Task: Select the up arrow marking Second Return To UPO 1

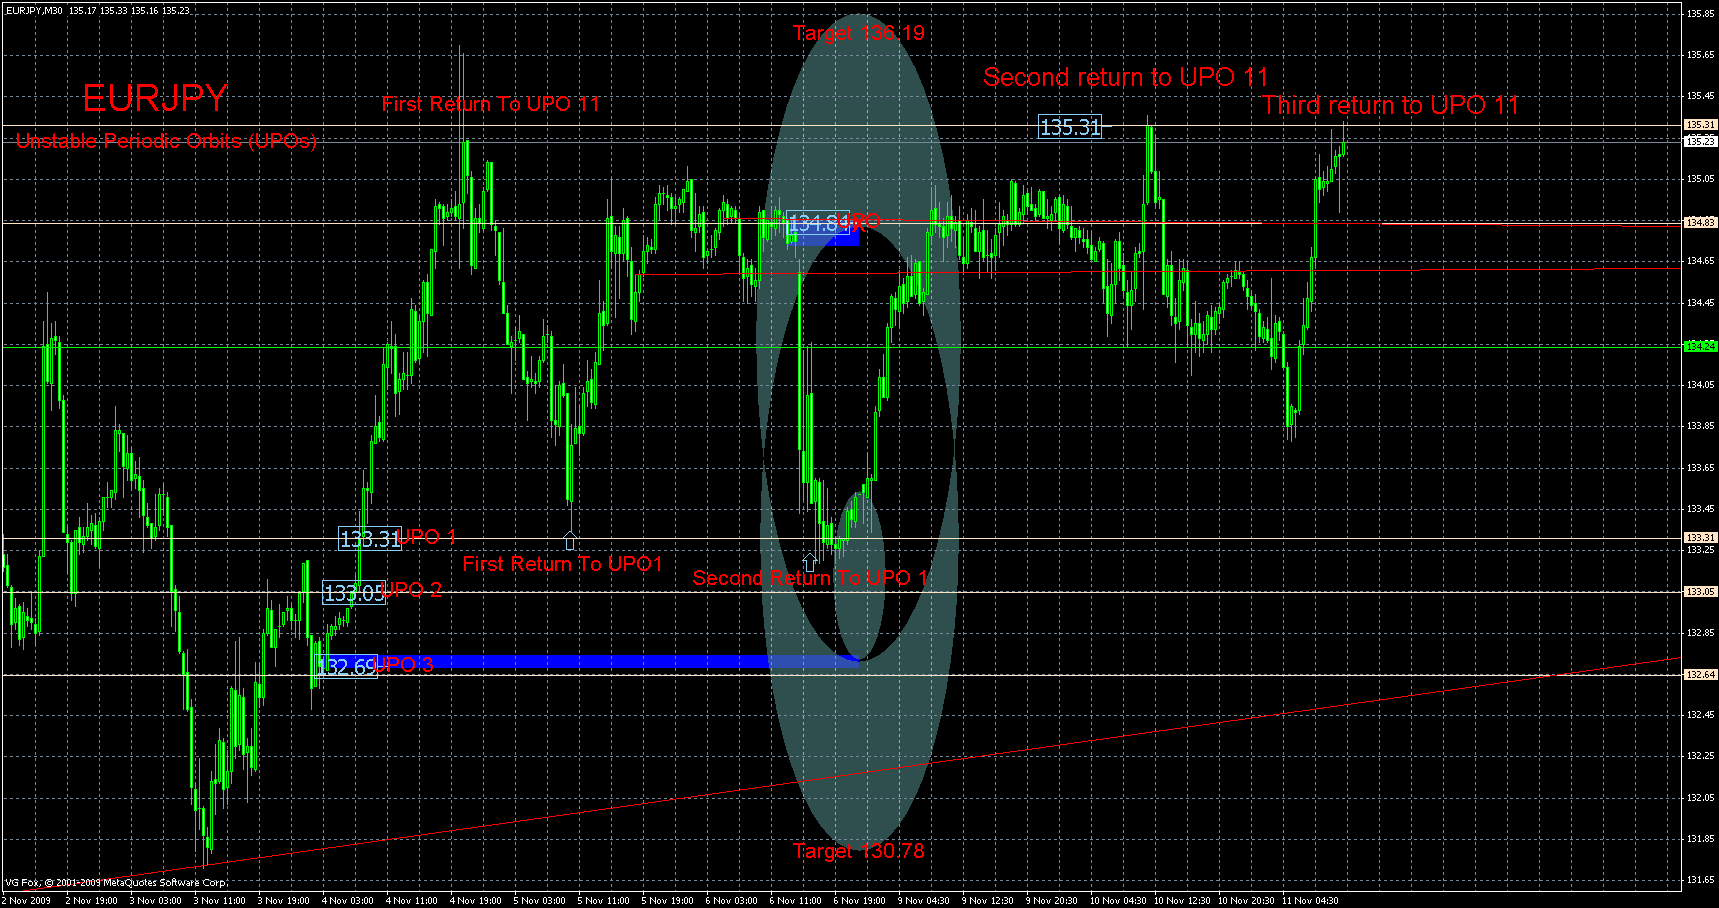Action: point(808,561)
